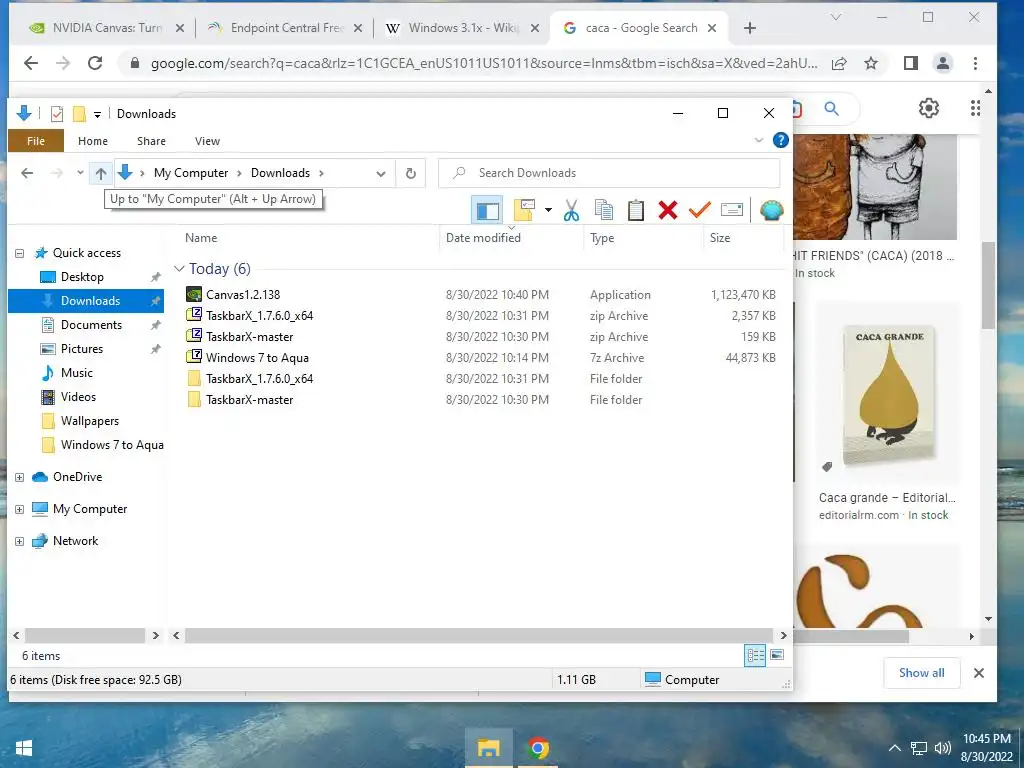This screenshot has width=1024, height=768.
Task: Open Caca grande book image thumbnail
Action: pos(888,395)
